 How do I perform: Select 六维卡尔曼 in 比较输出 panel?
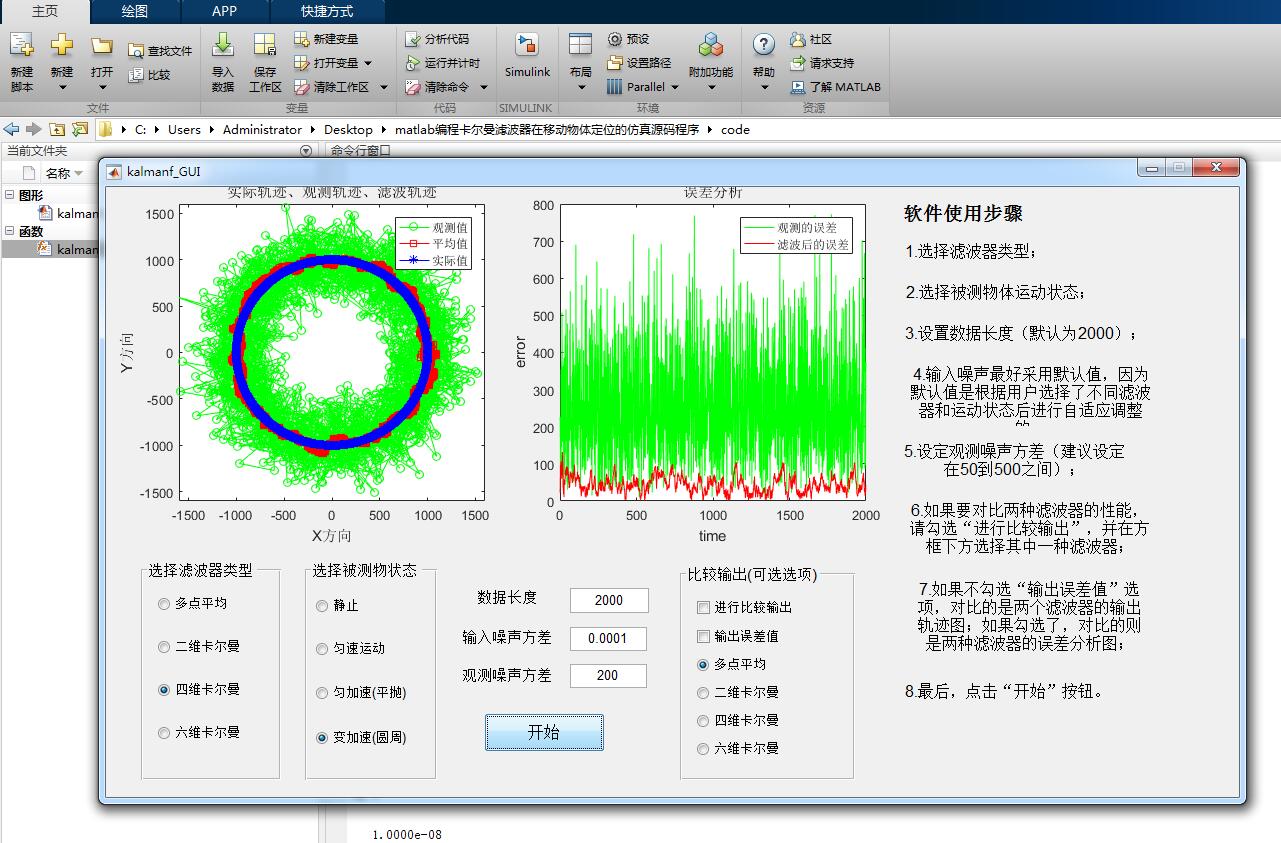(703, 748)
